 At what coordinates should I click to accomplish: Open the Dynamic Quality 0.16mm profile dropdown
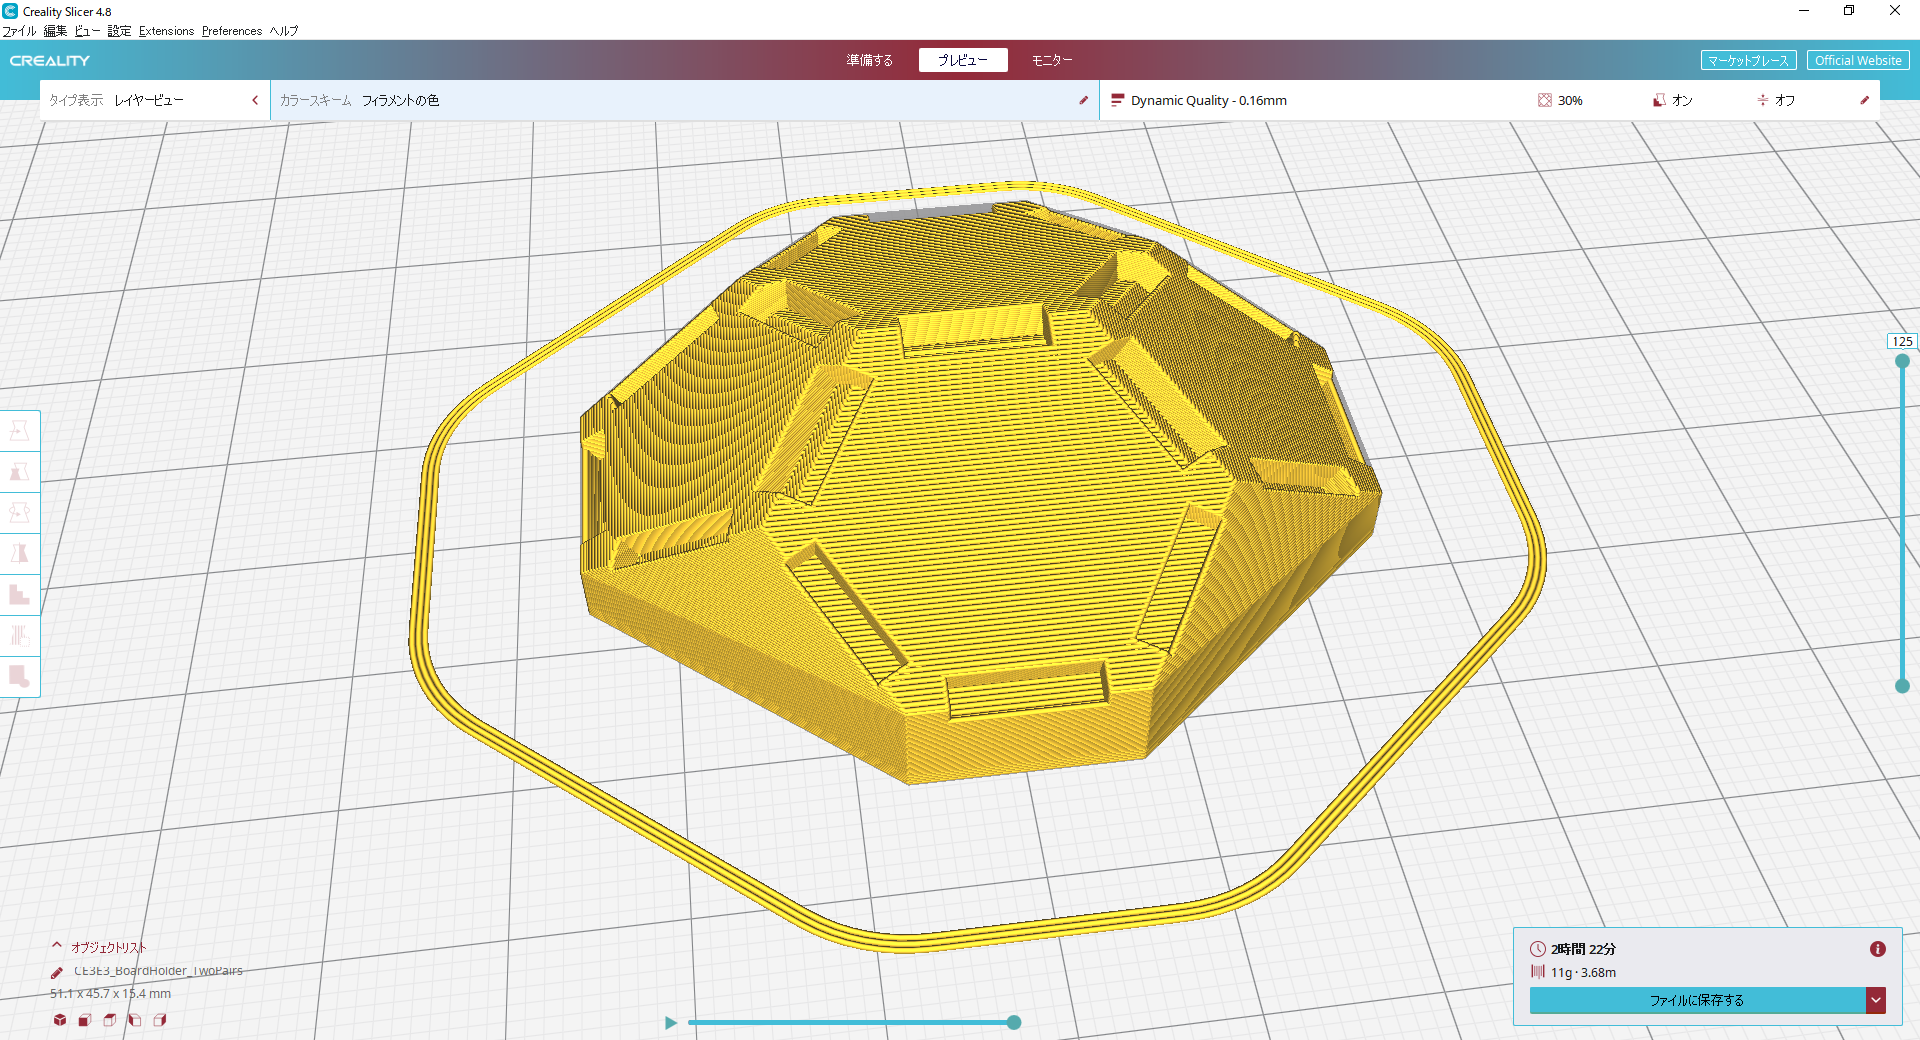point(1209,100)
